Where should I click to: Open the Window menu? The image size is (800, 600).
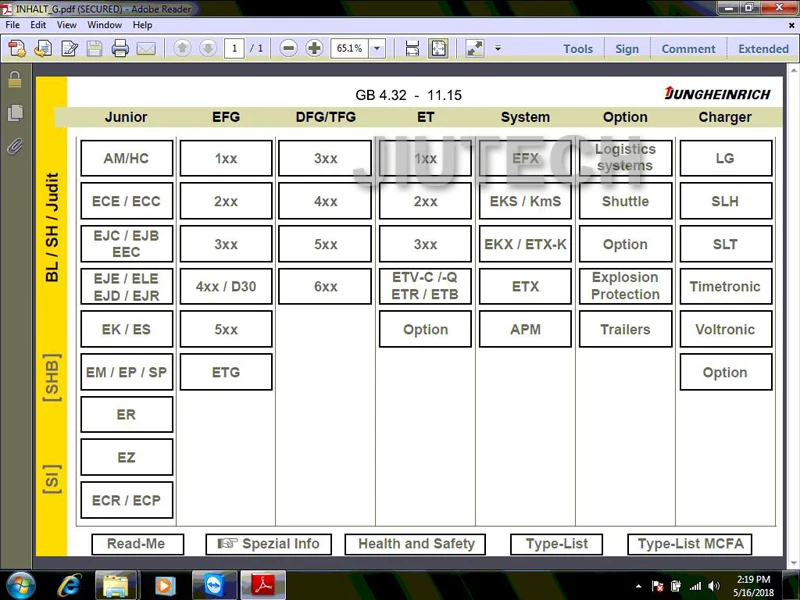pyautogui.click(x=105, y=24)
